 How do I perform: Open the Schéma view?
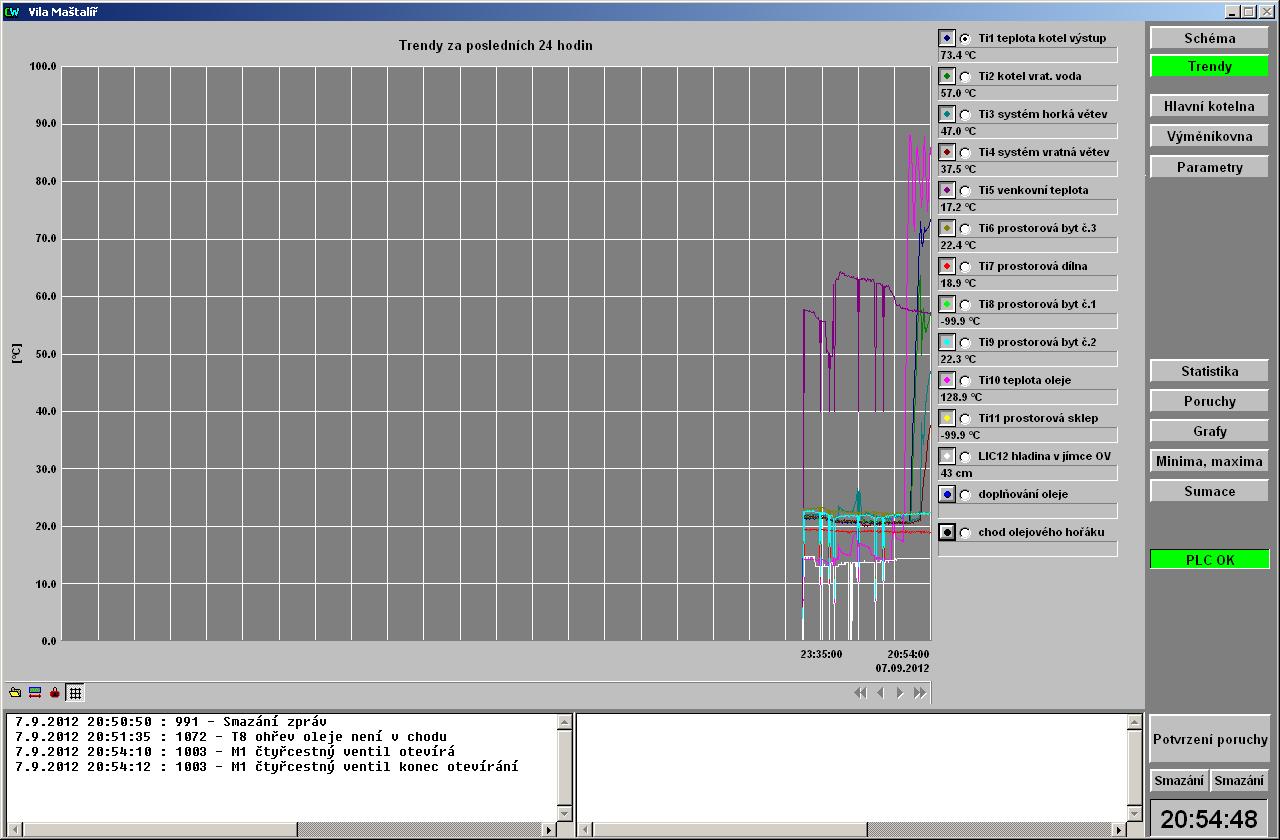(x=1209, y=38)
